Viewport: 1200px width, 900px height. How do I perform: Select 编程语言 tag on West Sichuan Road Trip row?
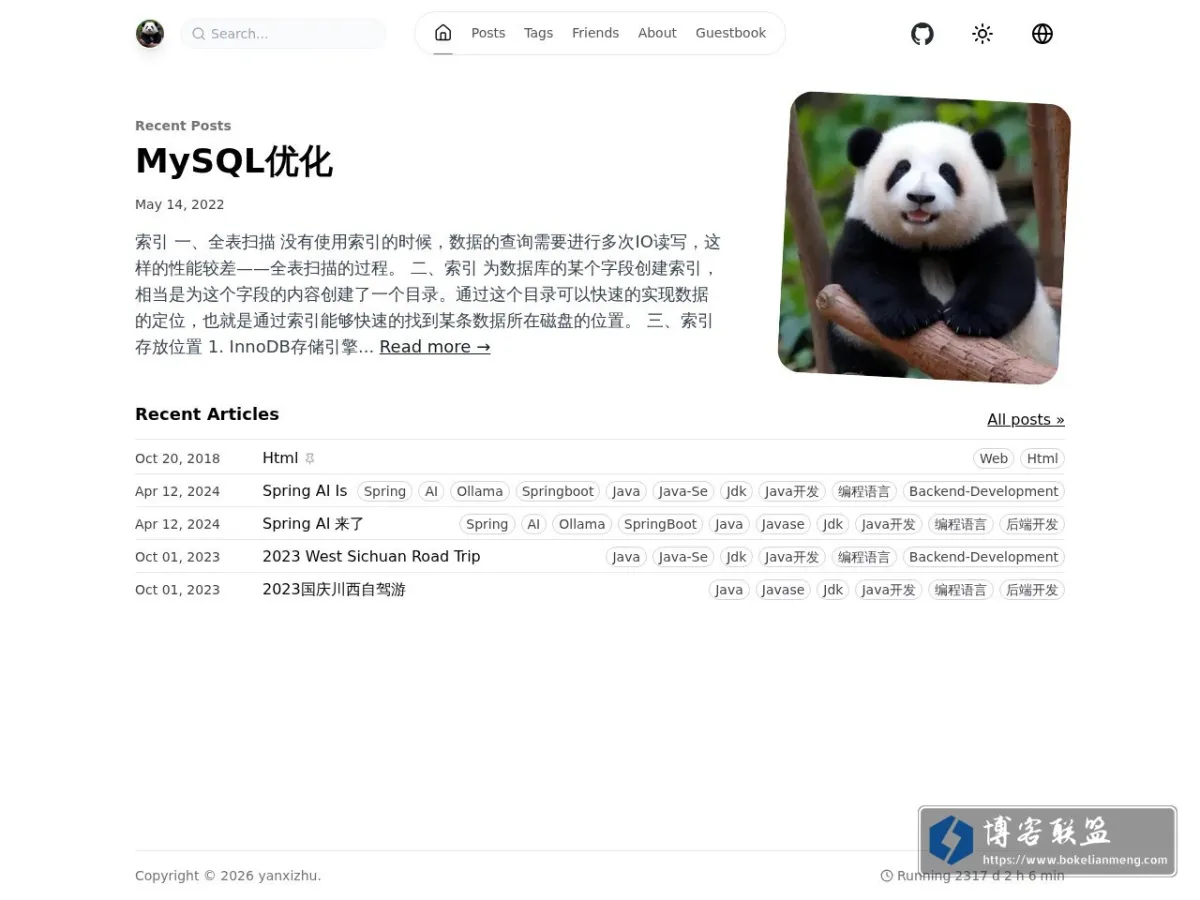coord(864,557)
